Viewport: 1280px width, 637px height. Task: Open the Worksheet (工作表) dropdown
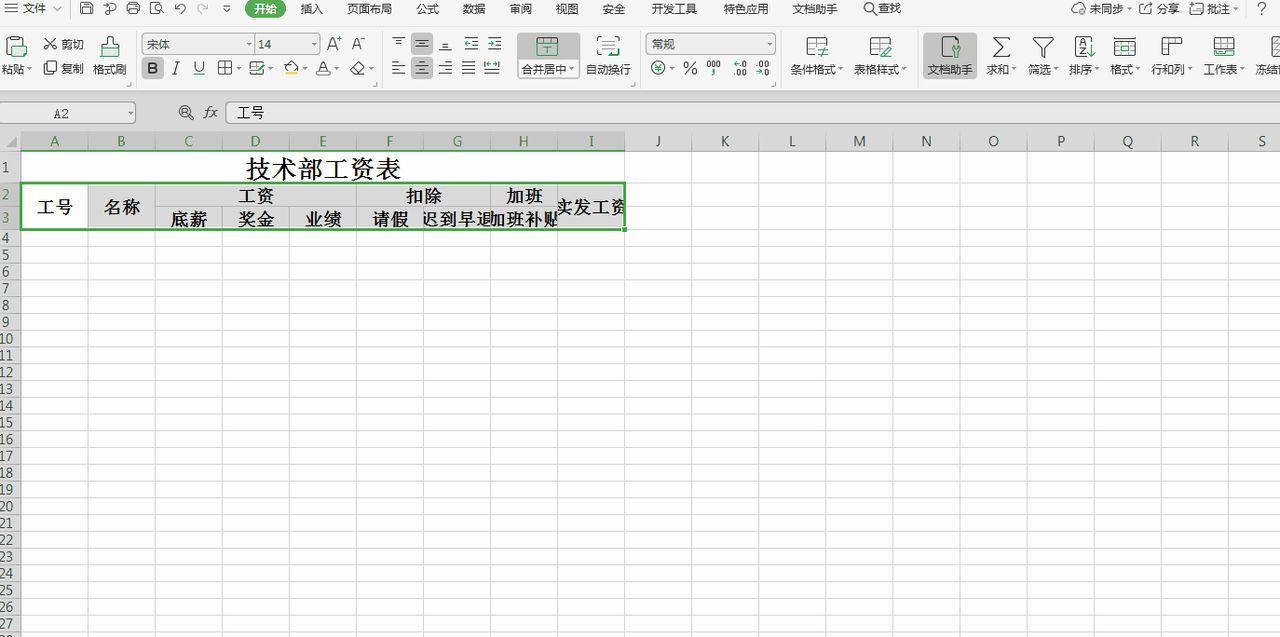click(1224, 69)
